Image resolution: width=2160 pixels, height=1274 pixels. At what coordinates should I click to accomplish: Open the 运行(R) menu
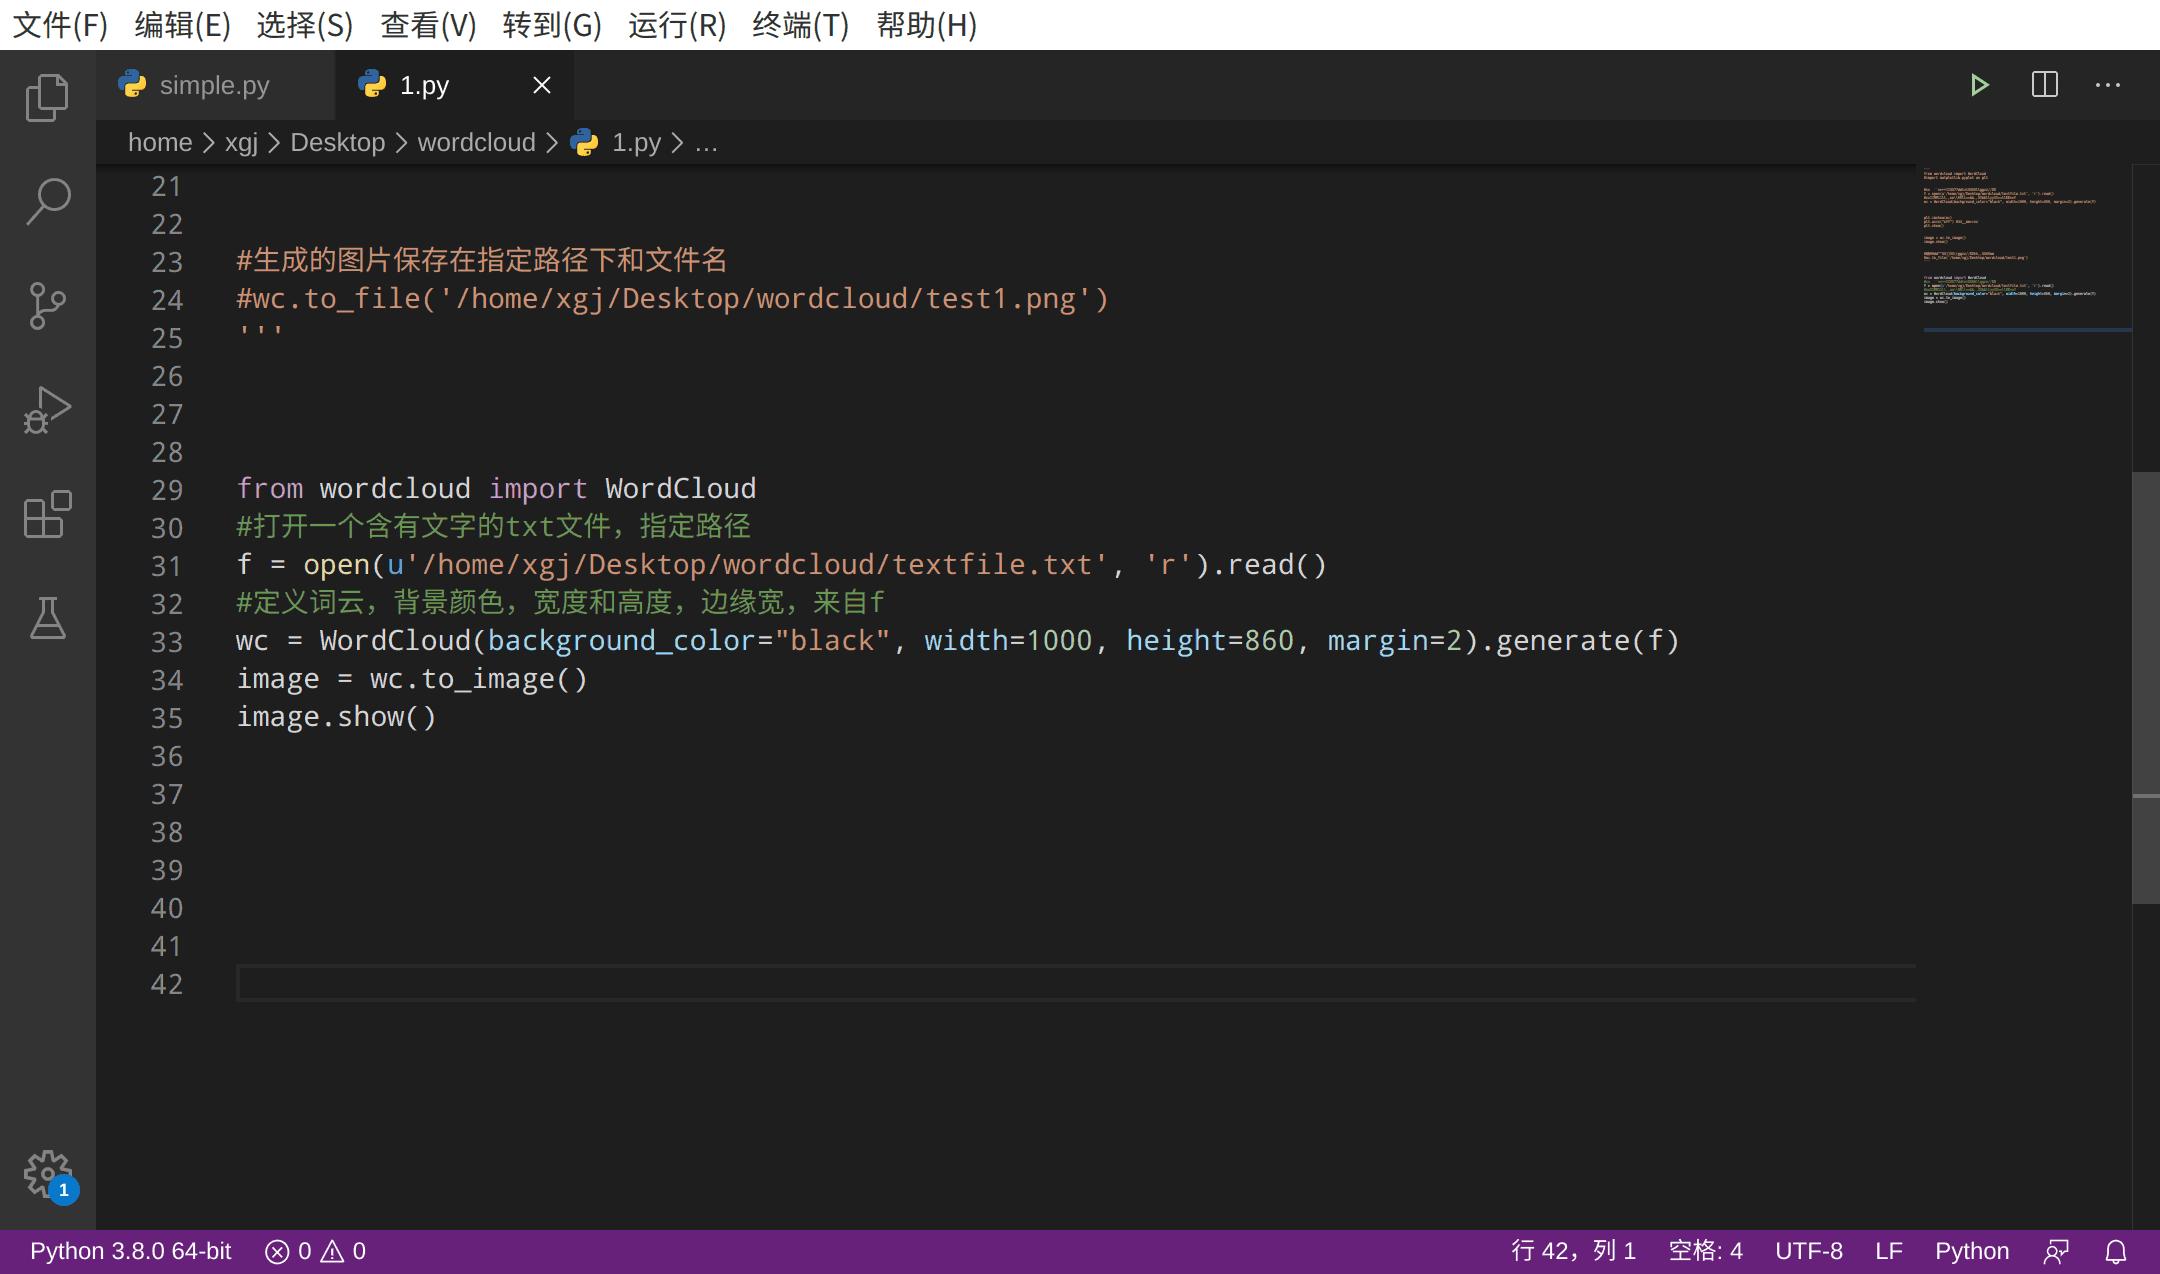click(676, 25)
